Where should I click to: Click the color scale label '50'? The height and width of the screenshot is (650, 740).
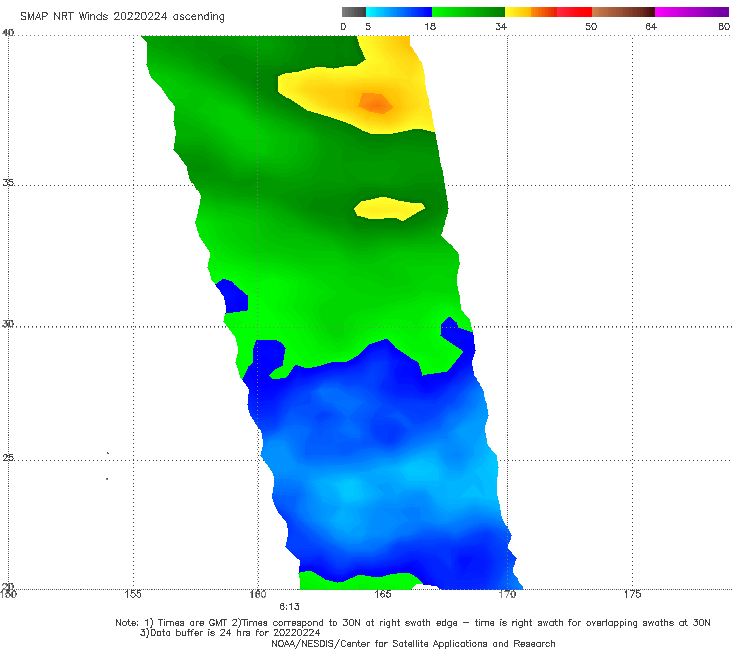591,27
